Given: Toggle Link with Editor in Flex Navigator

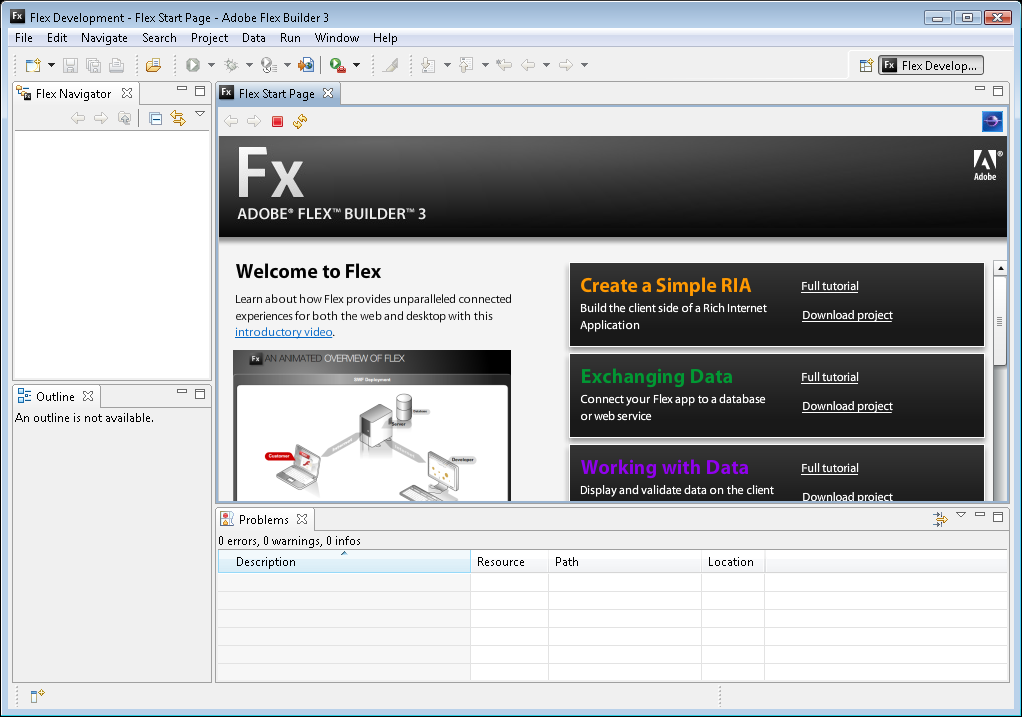Looking at the screenshot, I should pos(178,118).
